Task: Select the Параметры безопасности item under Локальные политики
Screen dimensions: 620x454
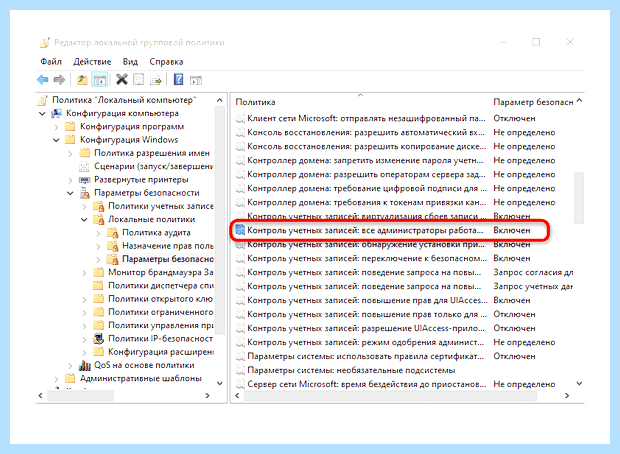Action: click(x=168, y=259)
